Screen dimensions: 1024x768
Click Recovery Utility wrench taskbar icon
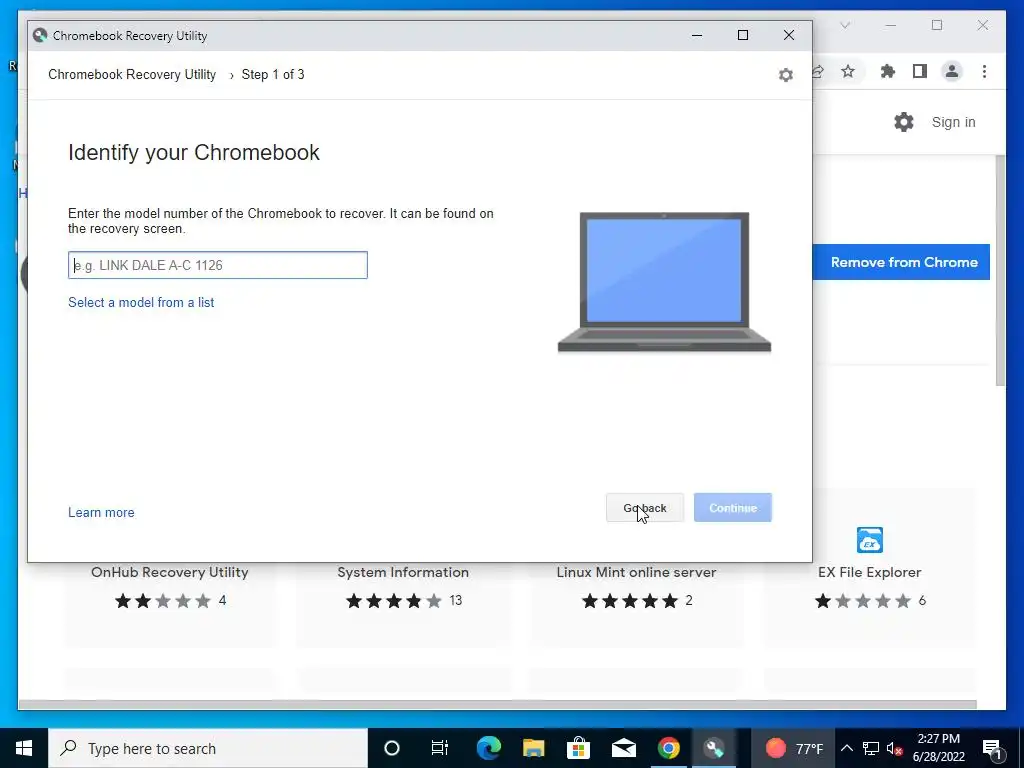(x=714, y=748)
